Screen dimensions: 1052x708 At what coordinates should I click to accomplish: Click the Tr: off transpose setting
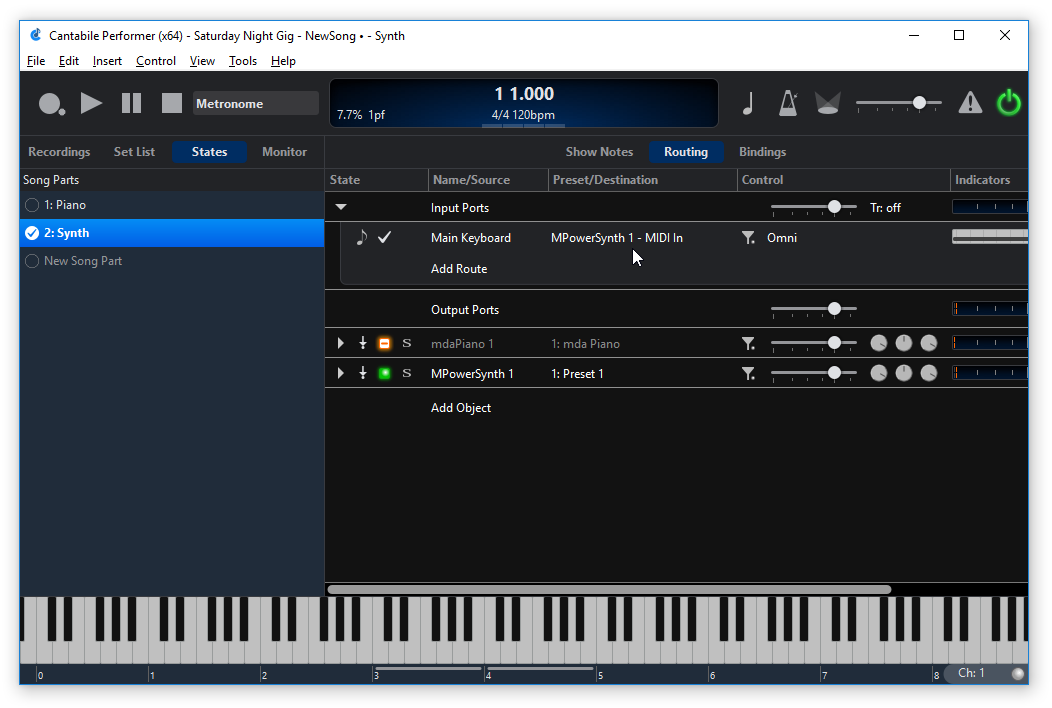(885, 208)
